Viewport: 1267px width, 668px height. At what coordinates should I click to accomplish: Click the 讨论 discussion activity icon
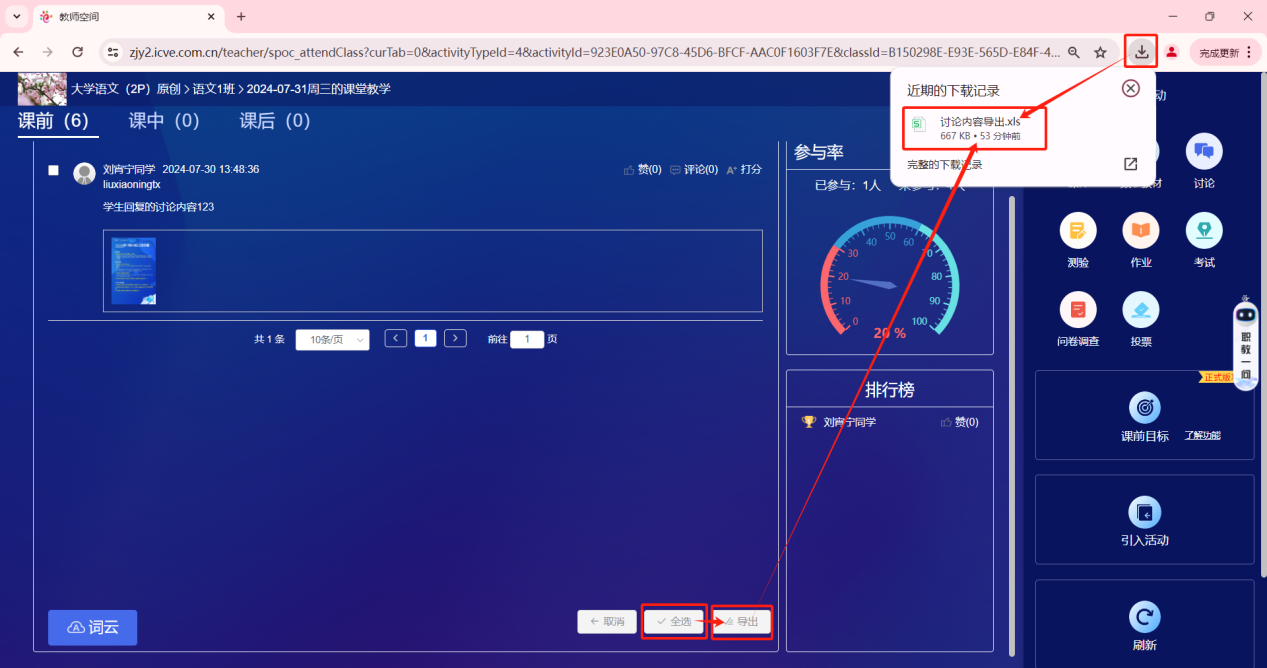click(x=1203, y=152)
